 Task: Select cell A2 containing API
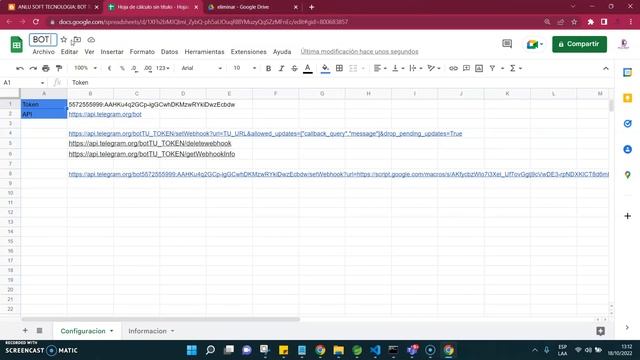[x=44, y=114]
